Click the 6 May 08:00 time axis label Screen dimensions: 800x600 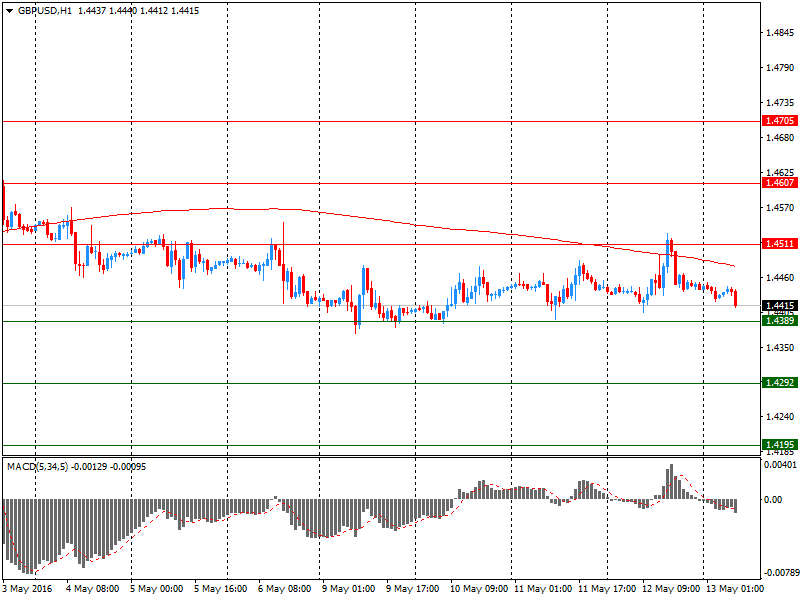tap(284, 589)
